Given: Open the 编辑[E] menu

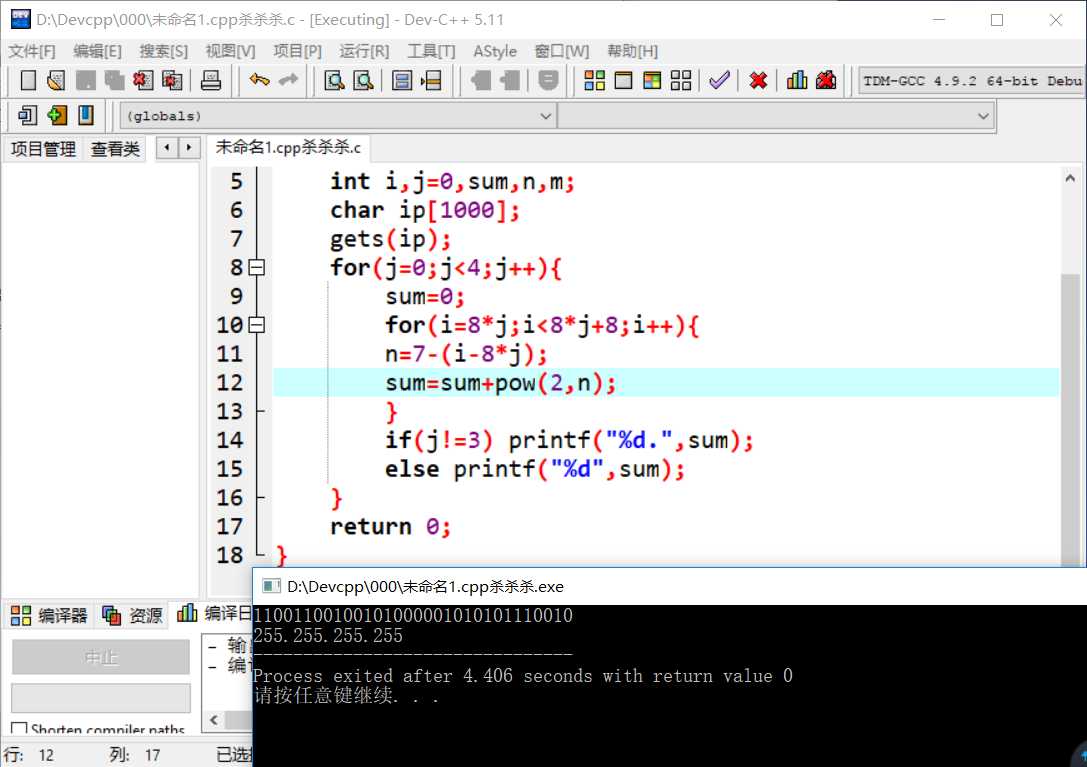Looking at the screenshot, I should [97, 51].
